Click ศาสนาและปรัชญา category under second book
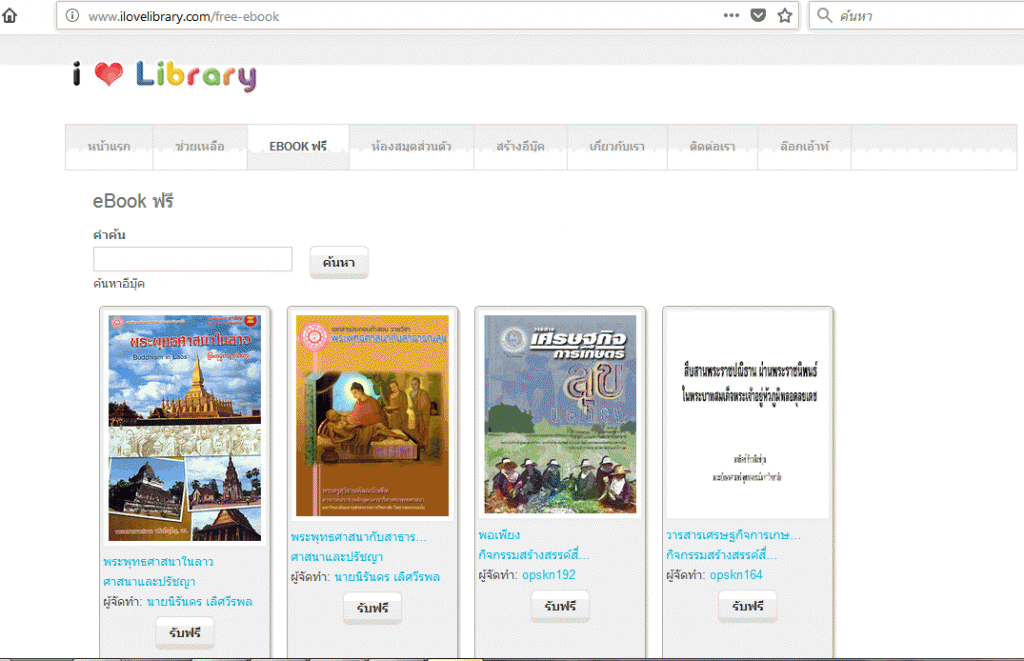The height and width of the screenshot is (661, 1024). click(337, 557)
